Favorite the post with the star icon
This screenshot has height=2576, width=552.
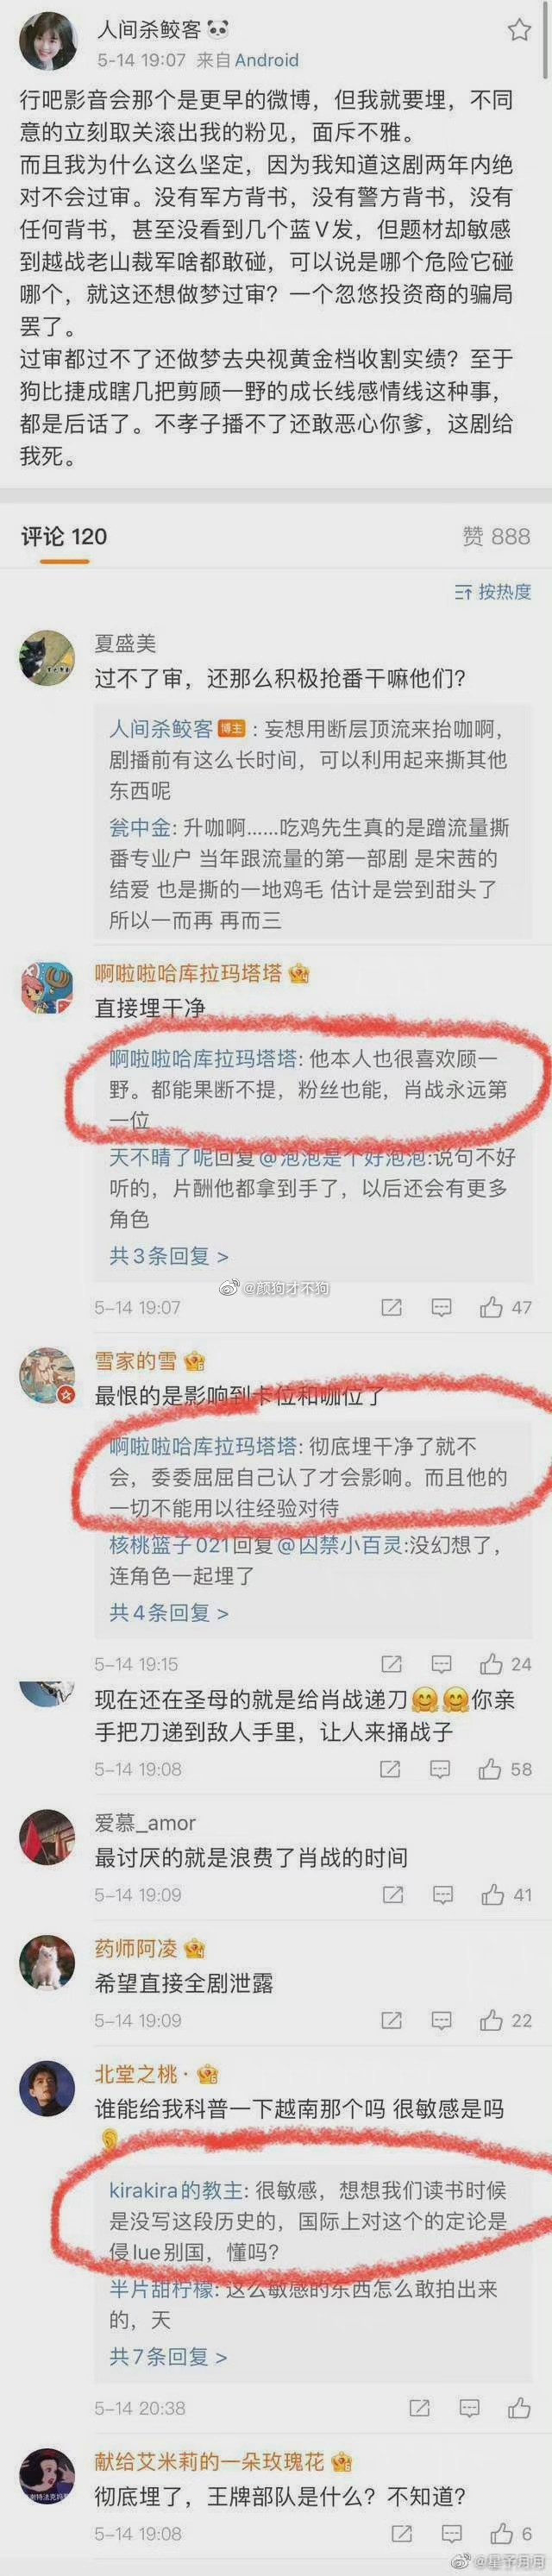coord(519,30)
